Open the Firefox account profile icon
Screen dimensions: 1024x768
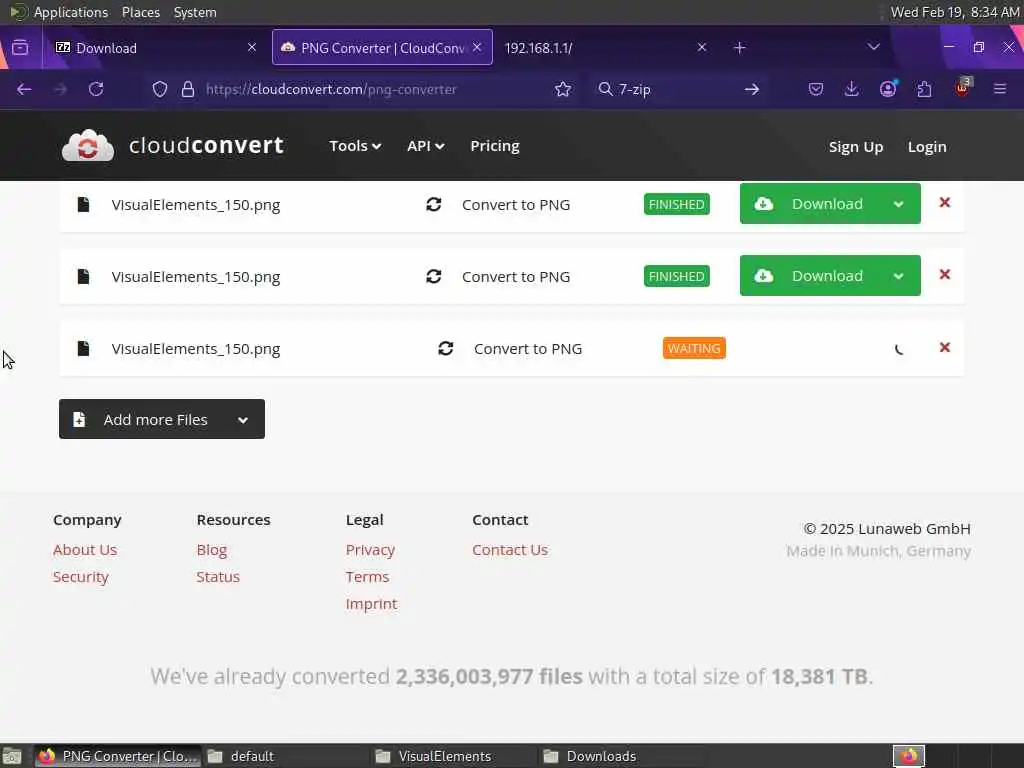888,89
